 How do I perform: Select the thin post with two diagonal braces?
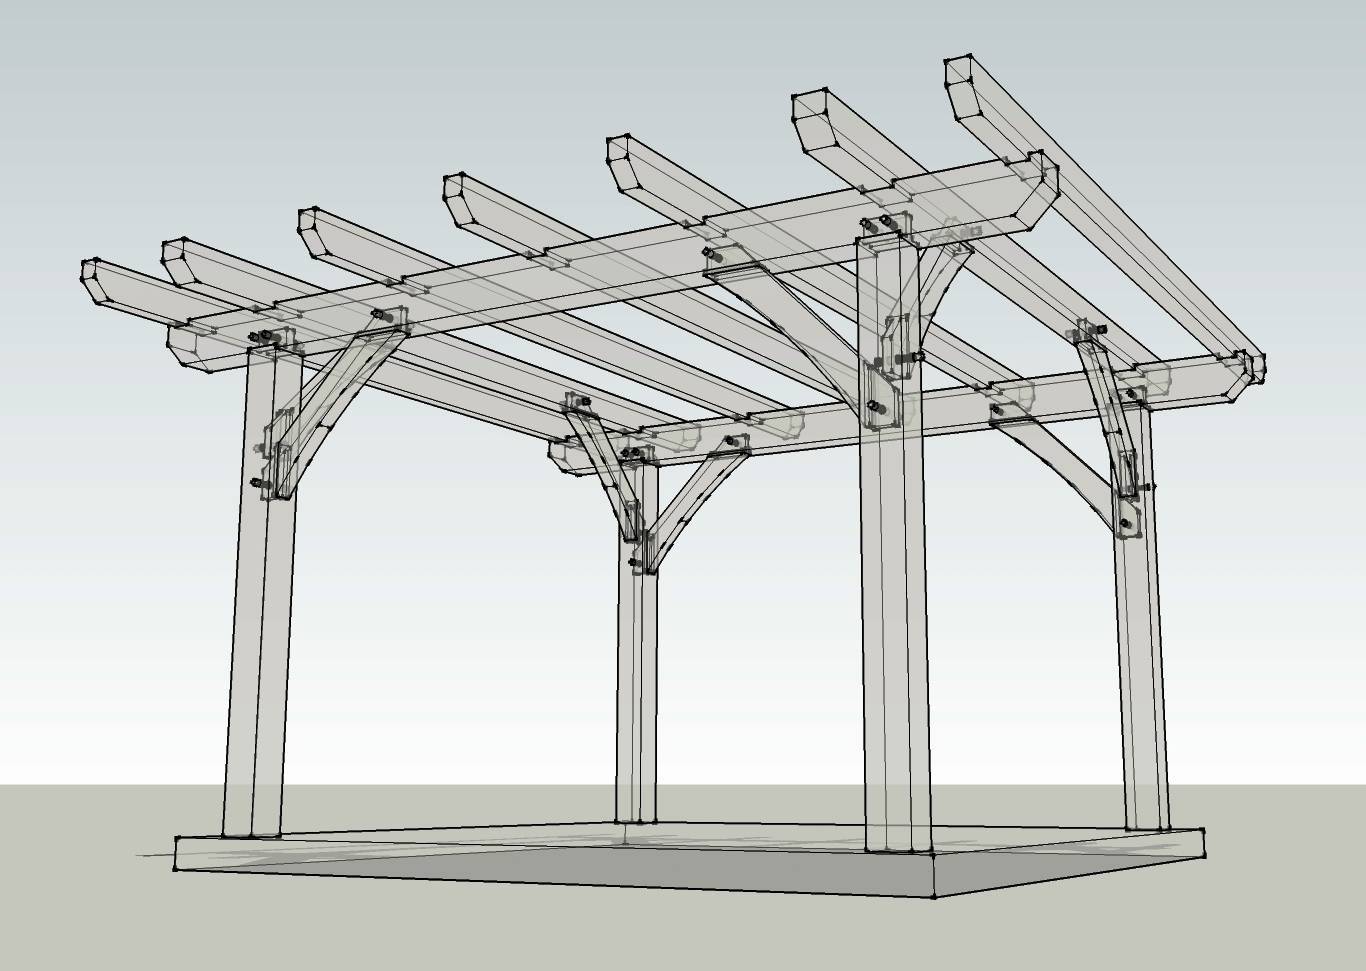(637, 640)
